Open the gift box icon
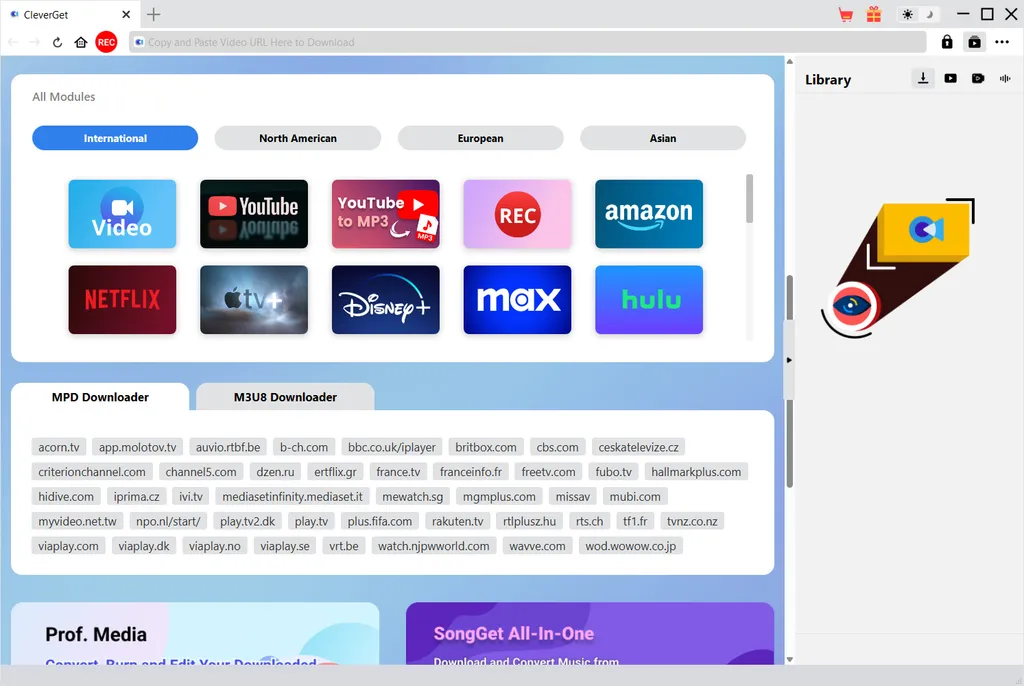The image size is (1024, 686). click(874, 14)
